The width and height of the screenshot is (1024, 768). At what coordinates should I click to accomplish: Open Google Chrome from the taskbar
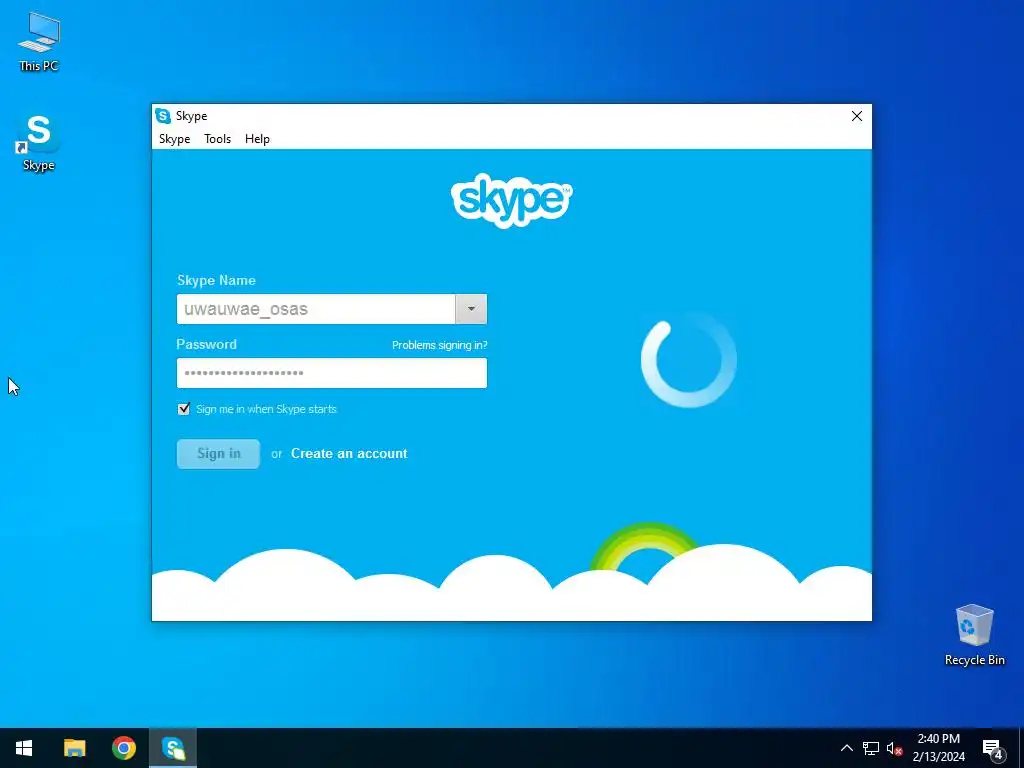point(123,748)
